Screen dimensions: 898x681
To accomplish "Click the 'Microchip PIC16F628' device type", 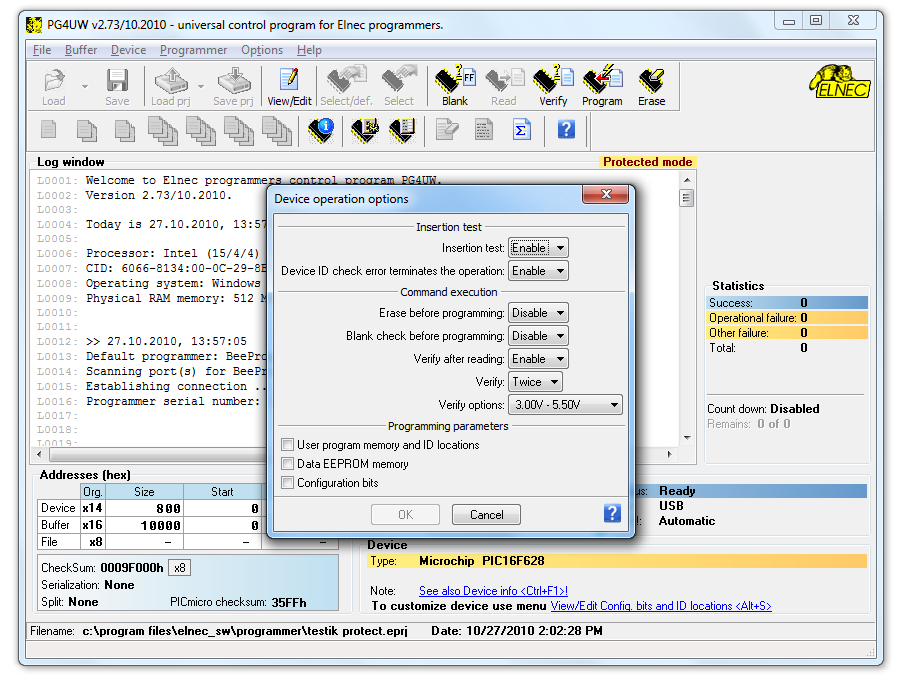I will click(x=482, y=561).
